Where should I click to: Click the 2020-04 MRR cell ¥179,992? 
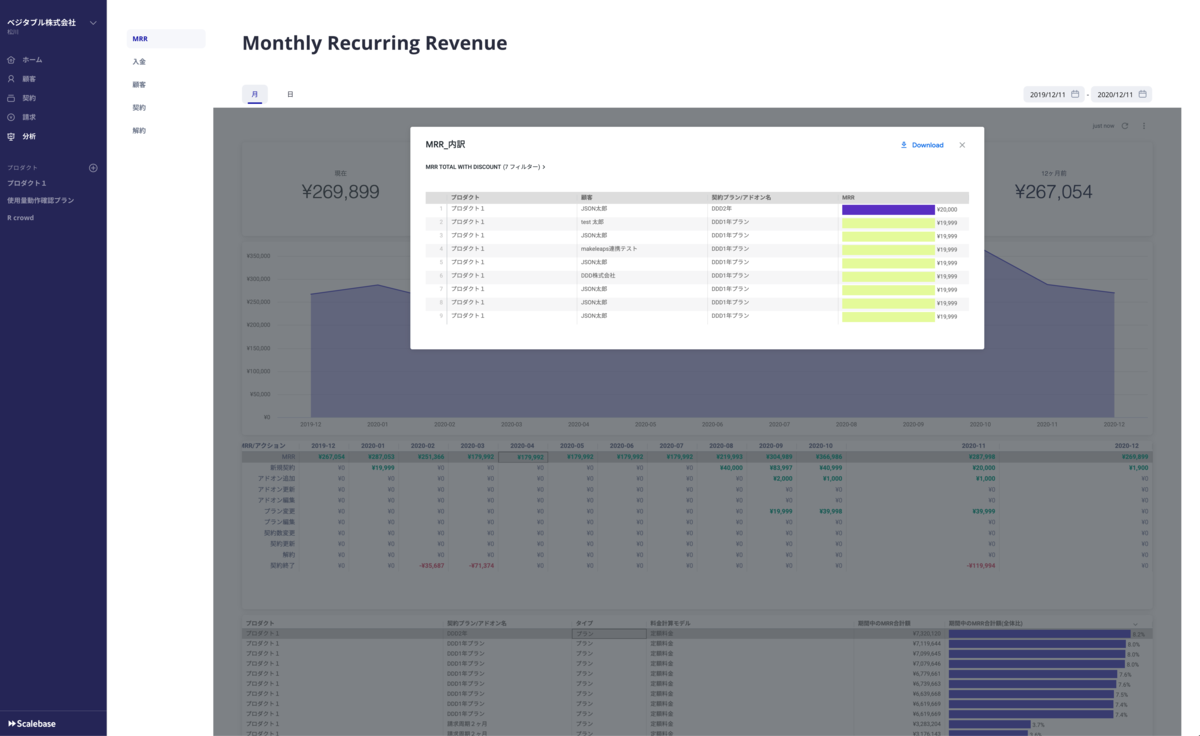click(x=523, y=457)
